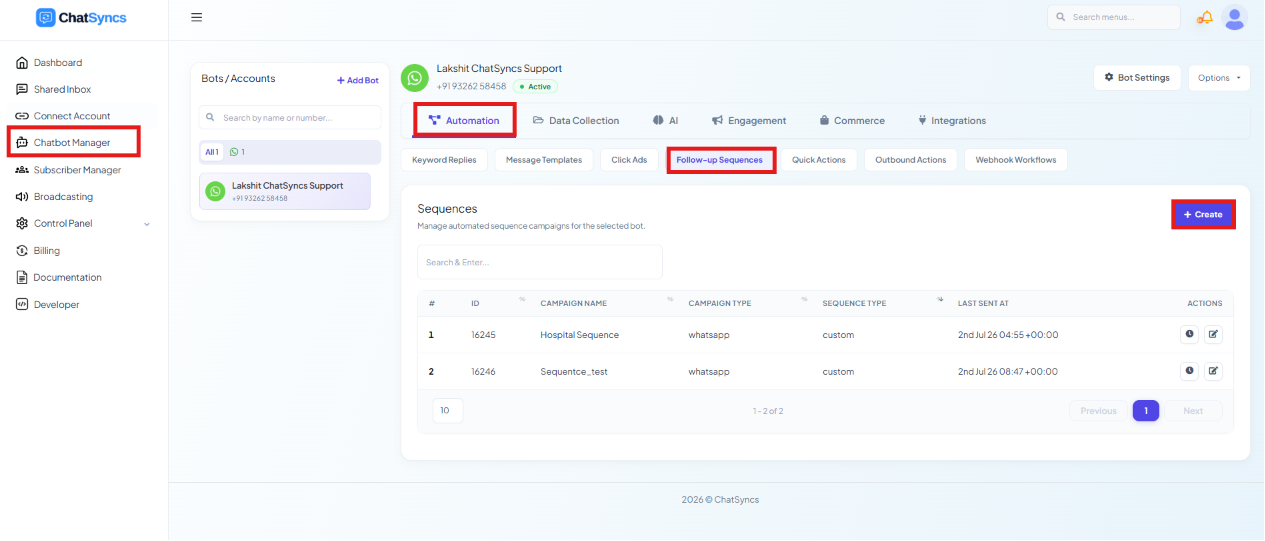Switch to the Commerce tab
This screenshot has width=1265, height=541.
[852, 120]
